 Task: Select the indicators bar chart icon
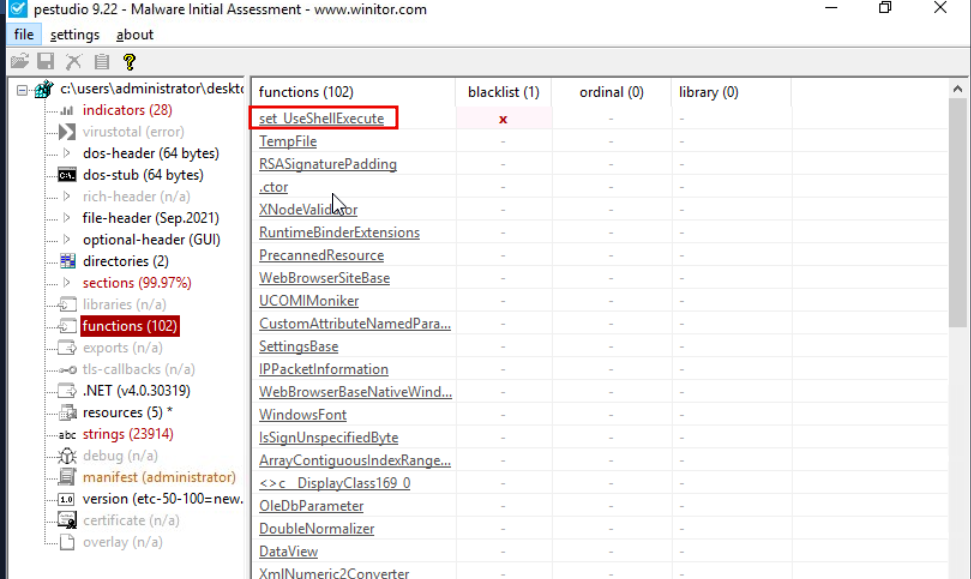67,110
